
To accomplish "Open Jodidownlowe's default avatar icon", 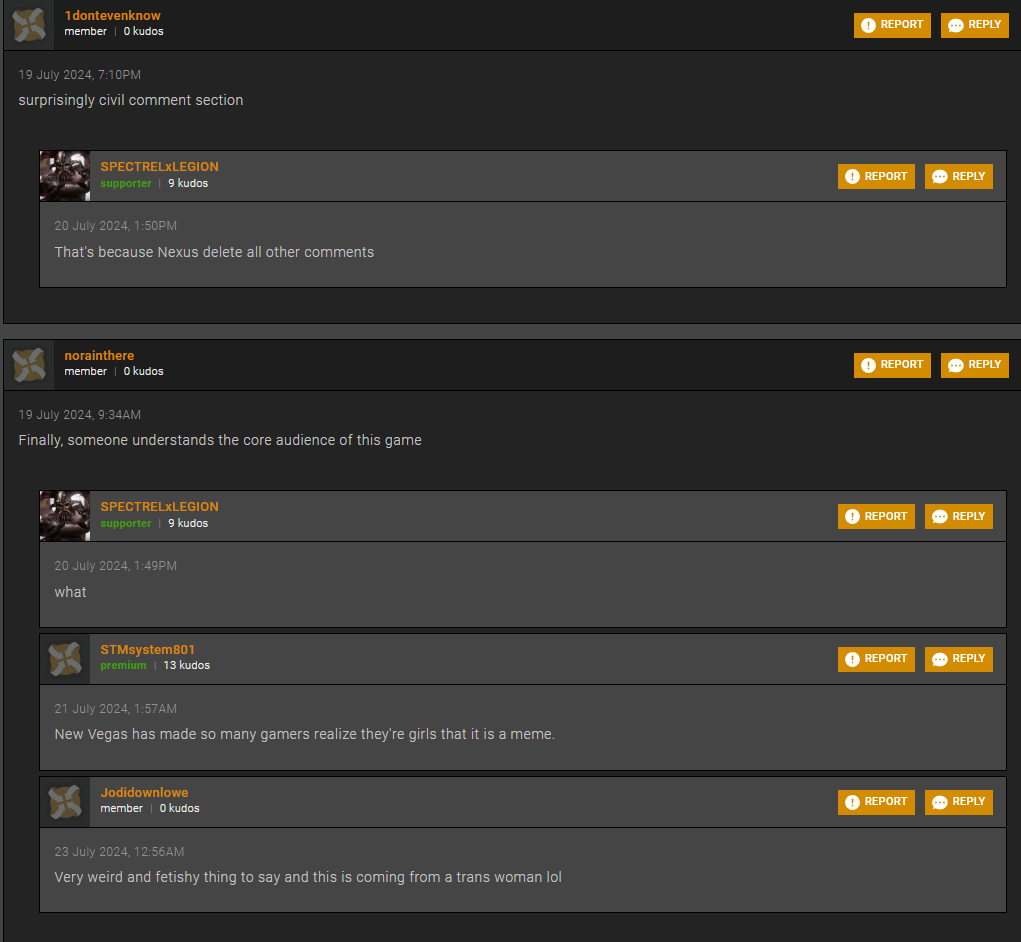I will [64, 802].
